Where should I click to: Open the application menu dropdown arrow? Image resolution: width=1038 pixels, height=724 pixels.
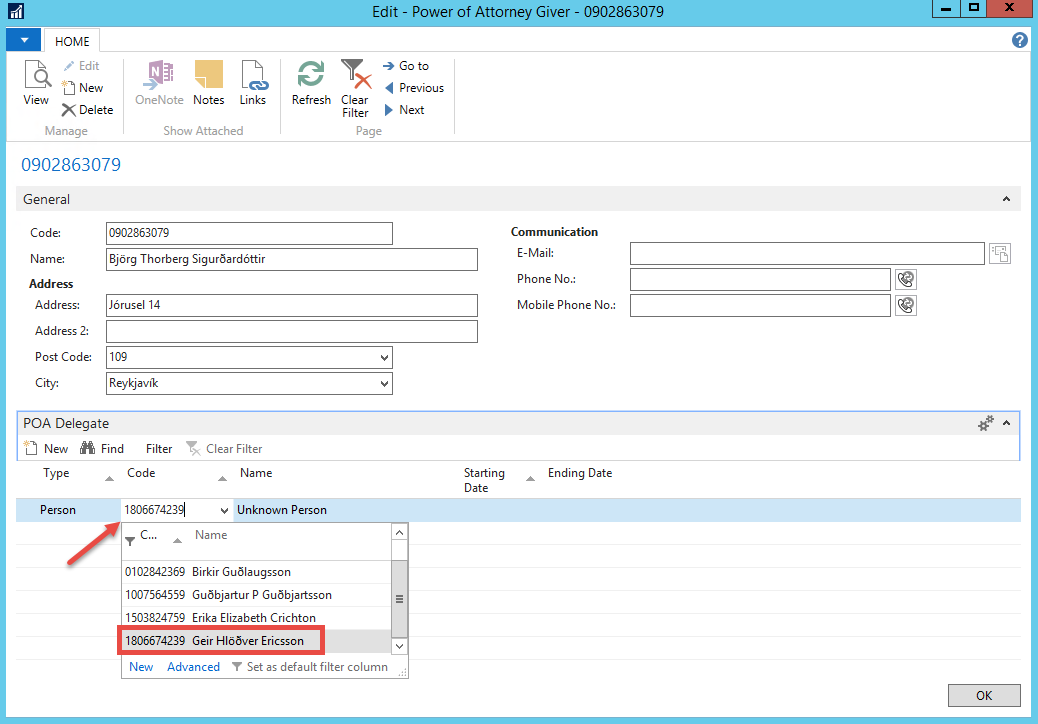click(24, 41)
